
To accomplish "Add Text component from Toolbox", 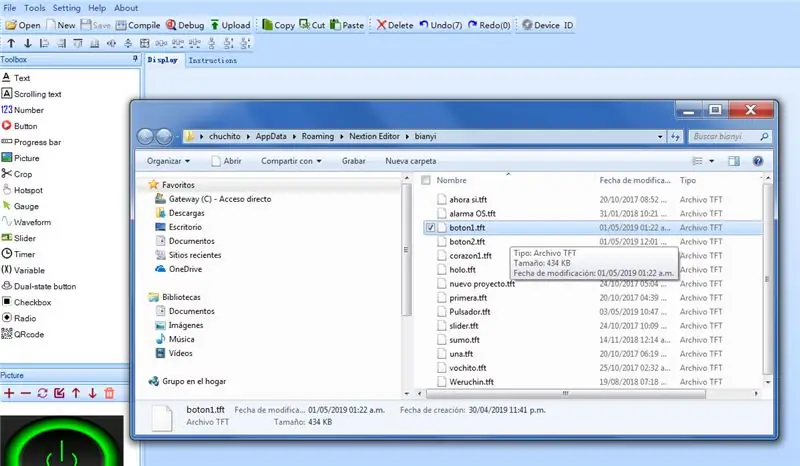I will tap(16, 78).
